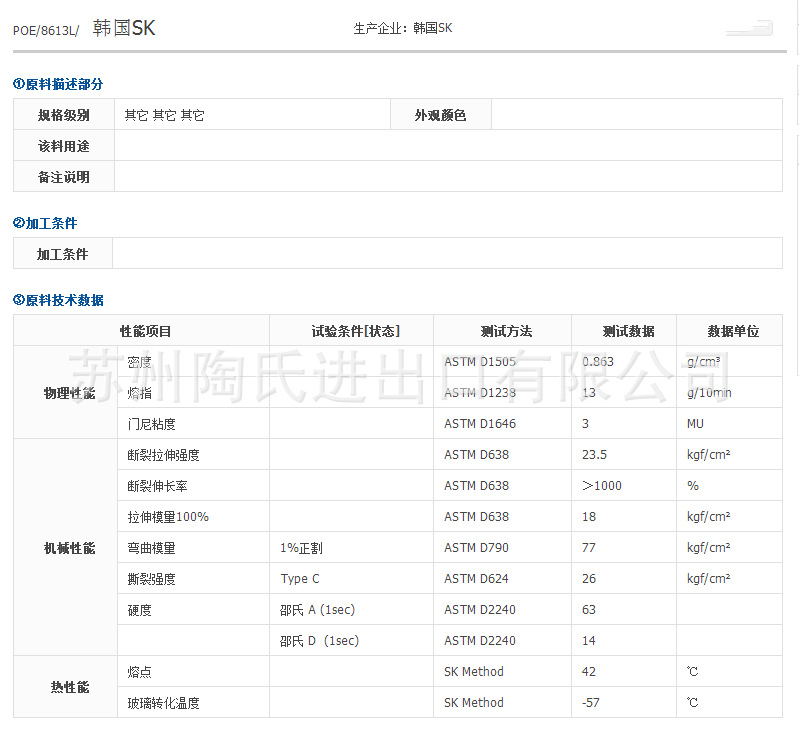Click the ③原料技术数据 section heading

(58, 300)
